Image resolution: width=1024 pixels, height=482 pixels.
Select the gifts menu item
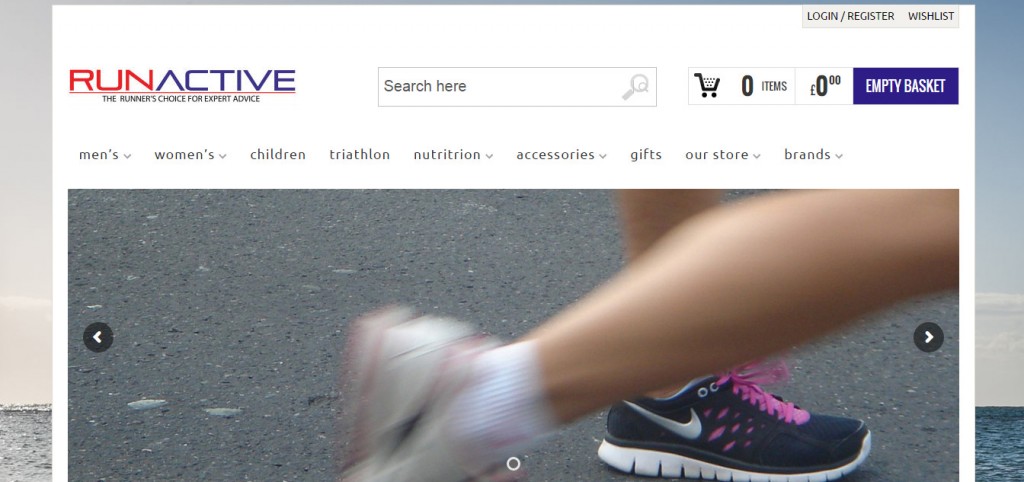[646, 155]
